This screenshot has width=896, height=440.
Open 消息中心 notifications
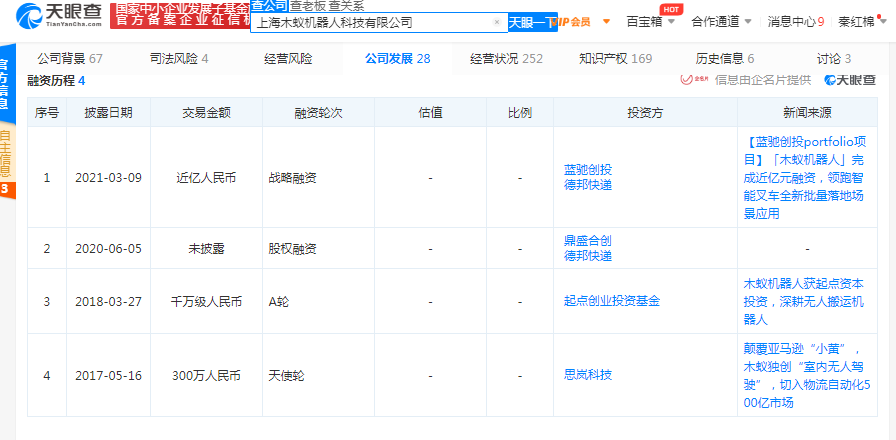[795, 22]
